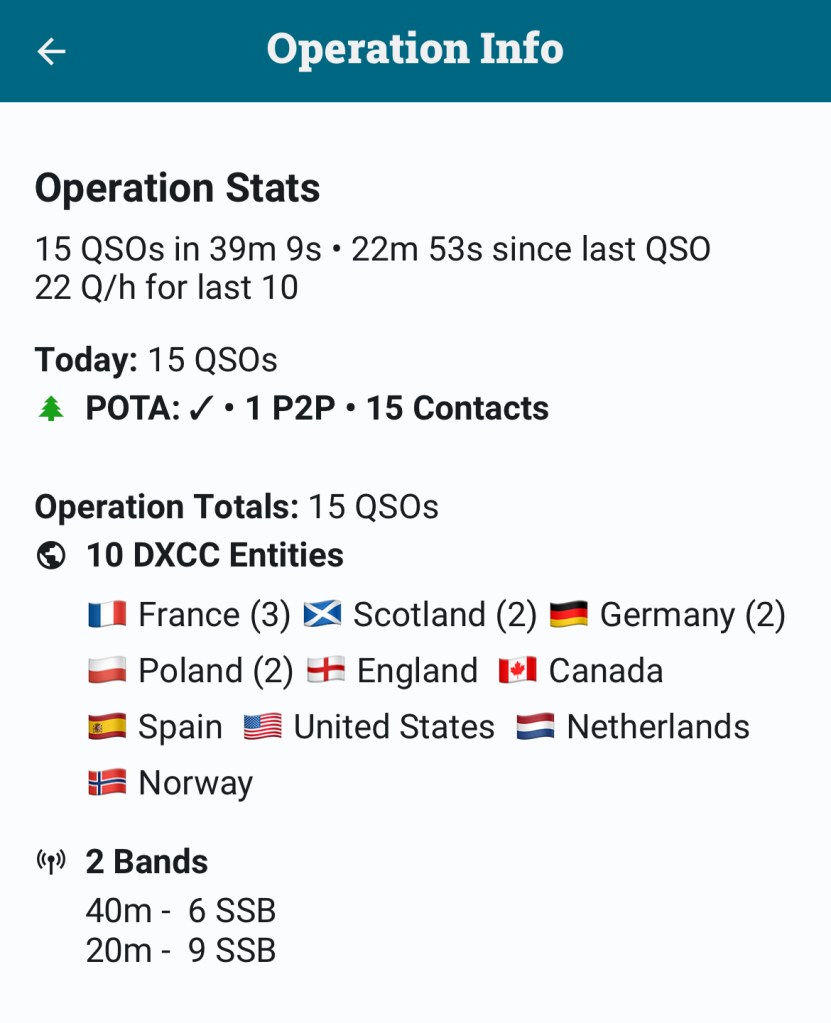The image size is (831, 1023).
Task: Tap the POTA 1 P2P summary line
Action: (317, 409)
